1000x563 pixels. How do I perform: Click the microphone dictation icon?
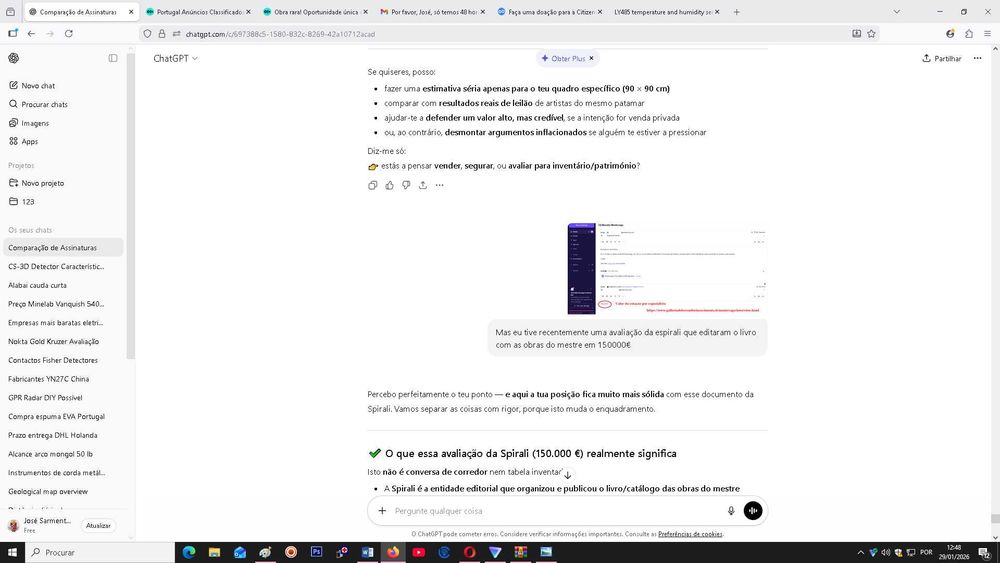pyautogui.click(x=731, y=511)
